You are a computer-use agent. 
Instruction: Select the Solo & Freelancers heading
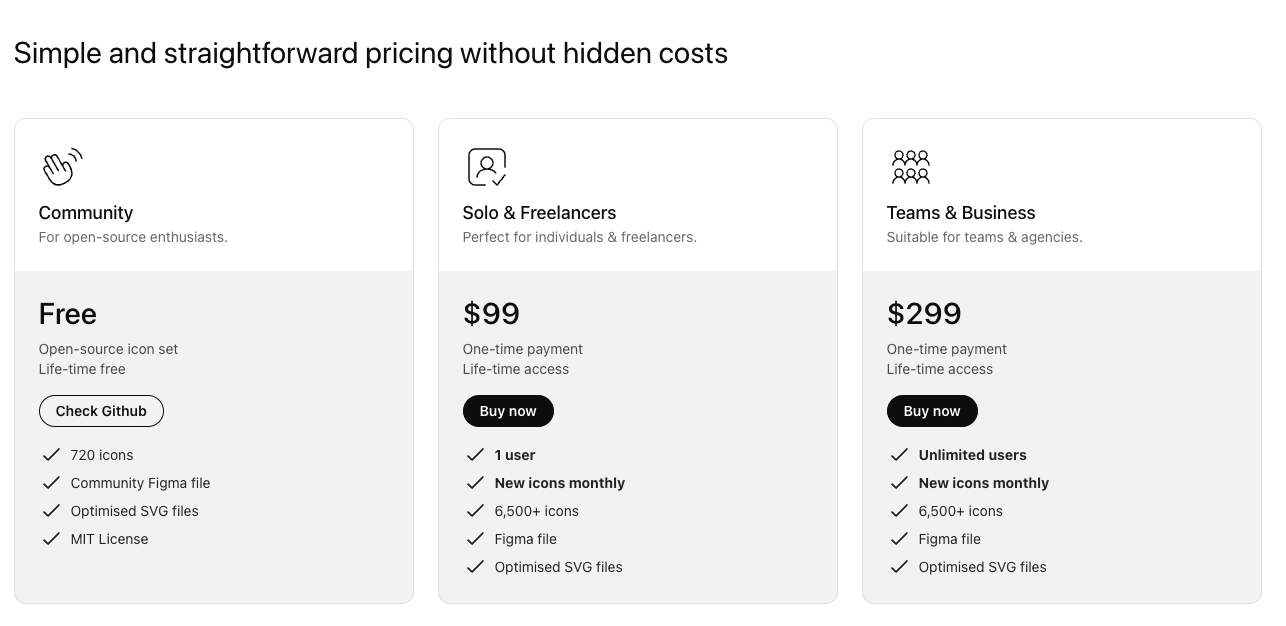pos(539,213)
